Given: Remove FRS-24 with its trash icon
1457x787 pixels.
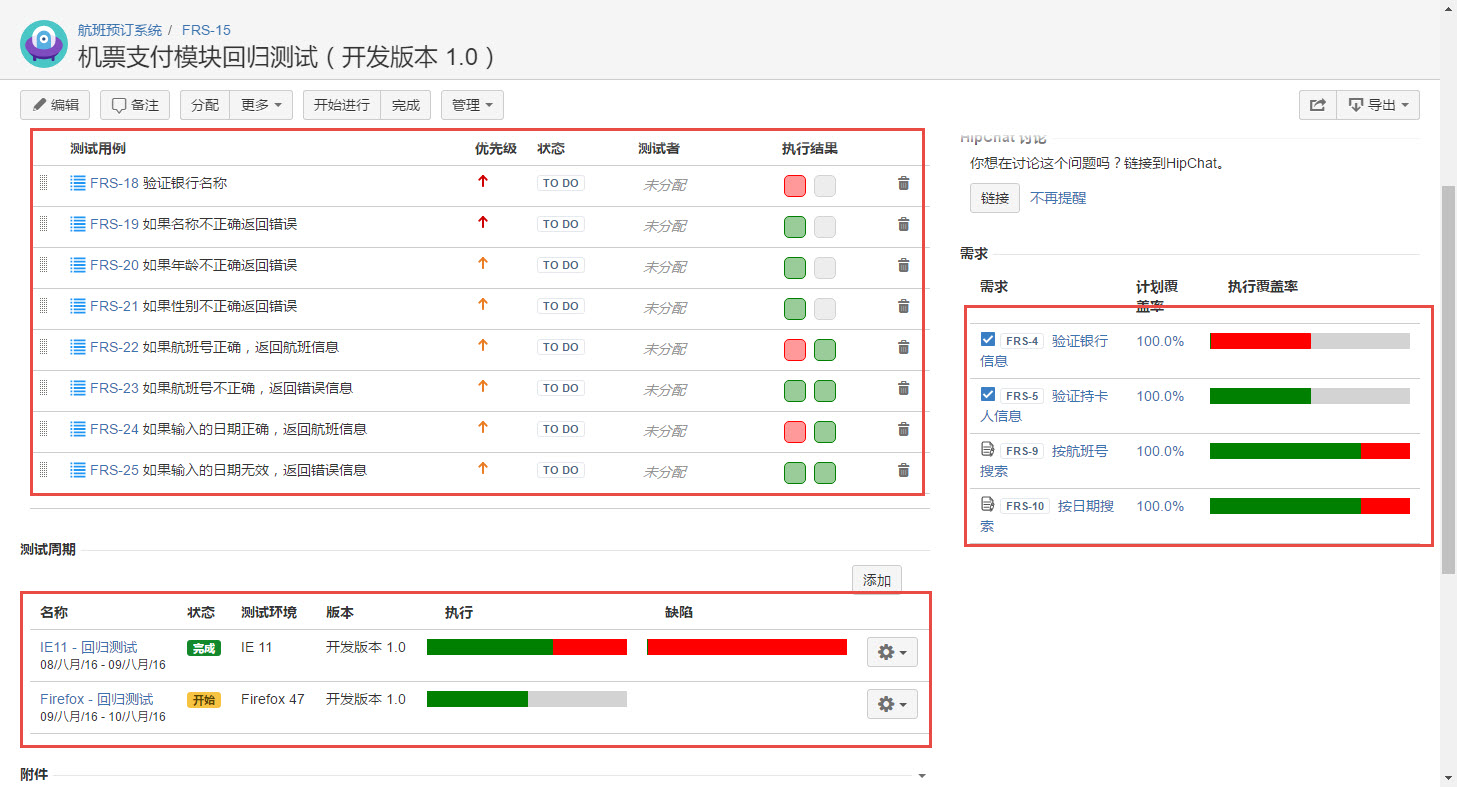Looking at the screenshot, I should [903, 429].
